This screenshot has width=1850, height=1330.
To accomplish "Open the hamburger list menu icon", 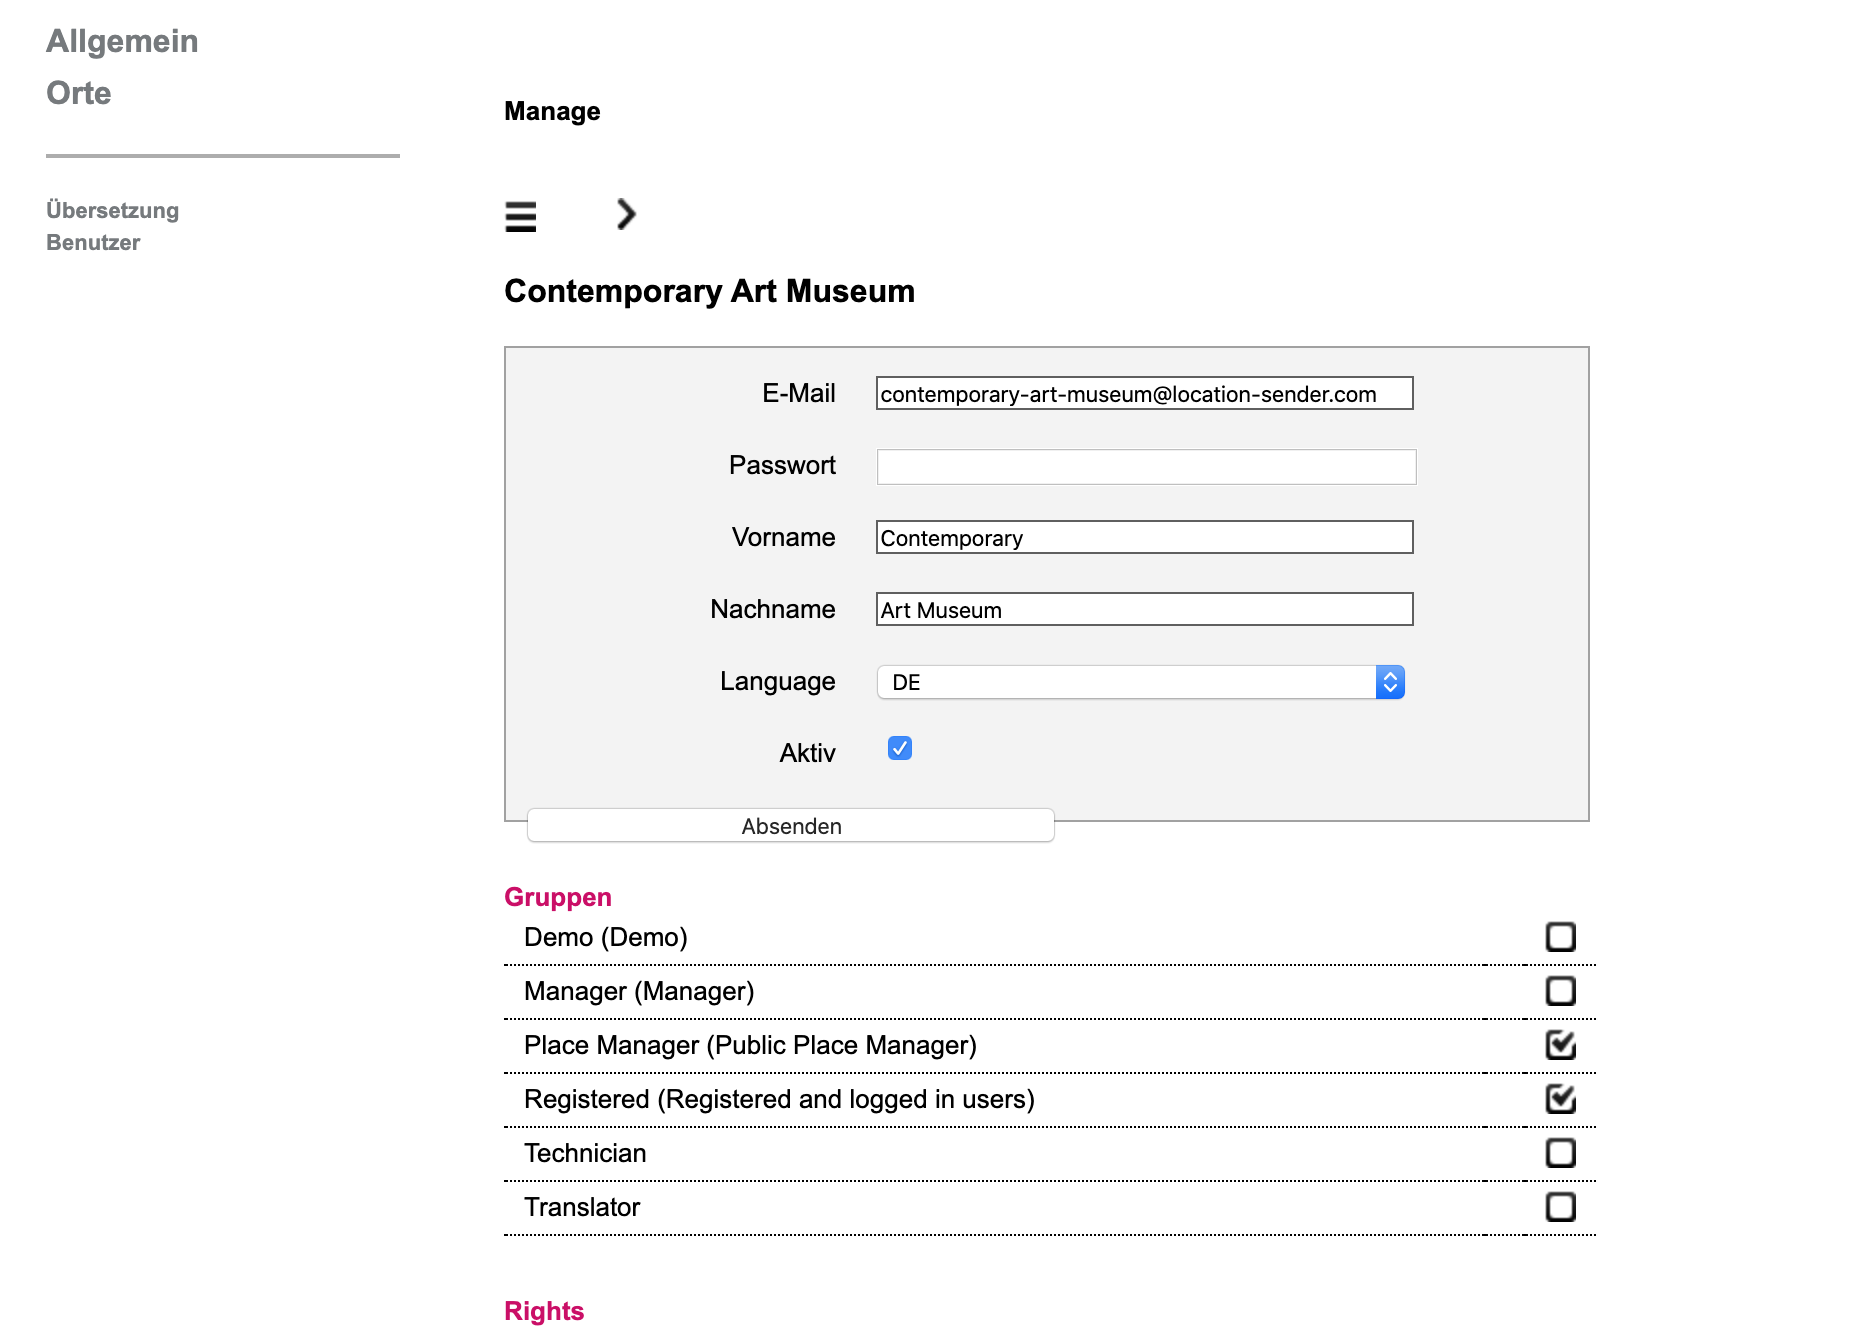I will (520, 216).
